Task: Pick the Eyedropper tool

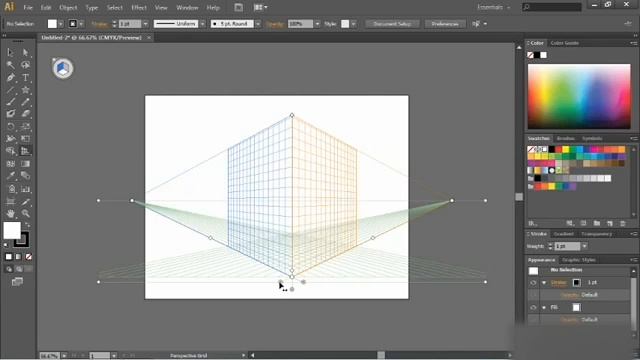Action: click(10, 176)
